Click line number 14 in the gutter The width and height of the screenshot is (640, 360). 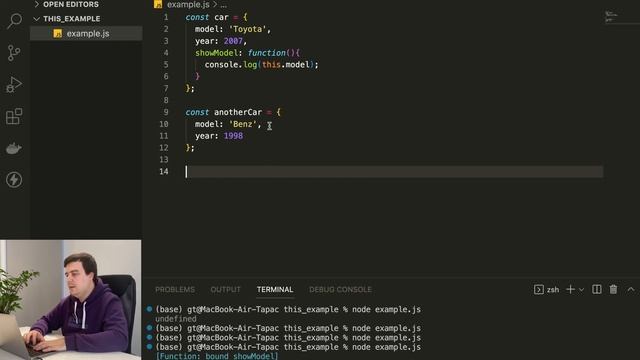164,171
